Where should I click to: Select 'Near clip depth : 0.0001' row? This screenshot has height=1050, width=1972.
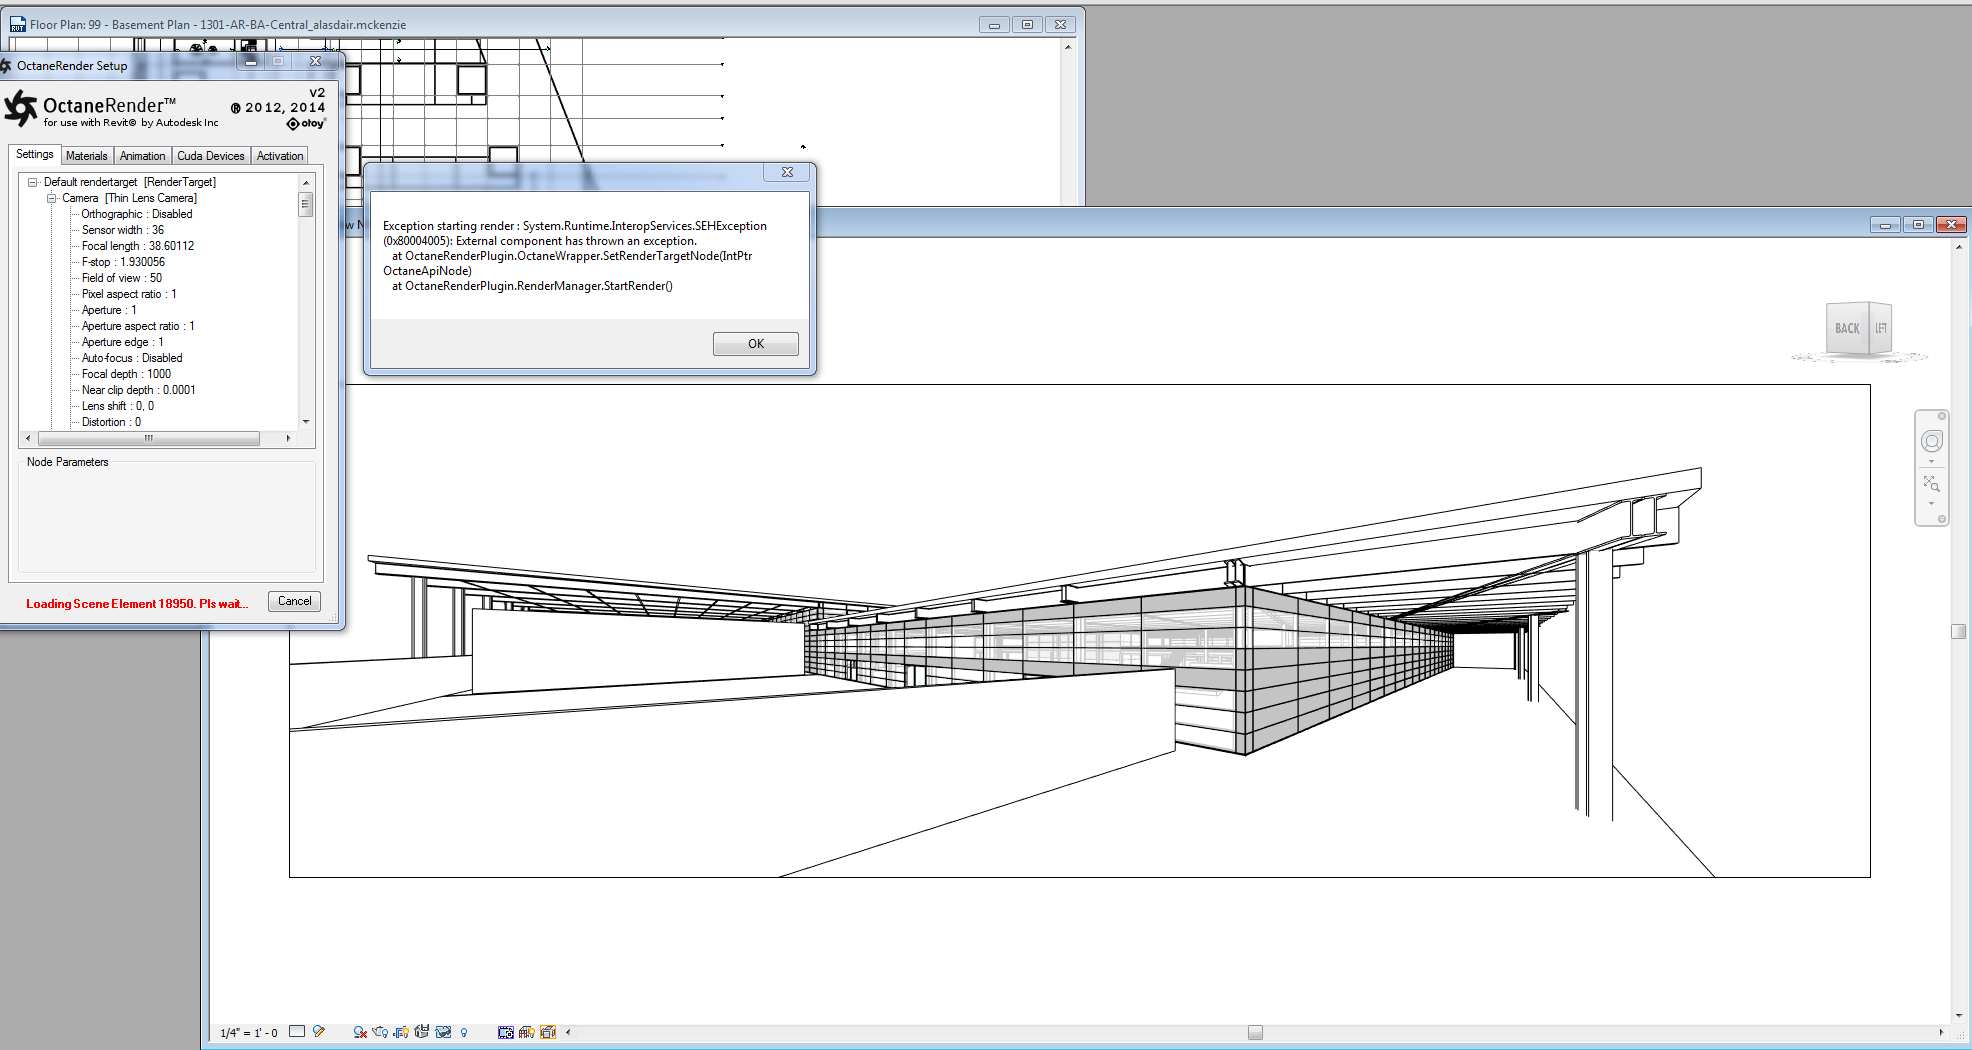point(139,390)
